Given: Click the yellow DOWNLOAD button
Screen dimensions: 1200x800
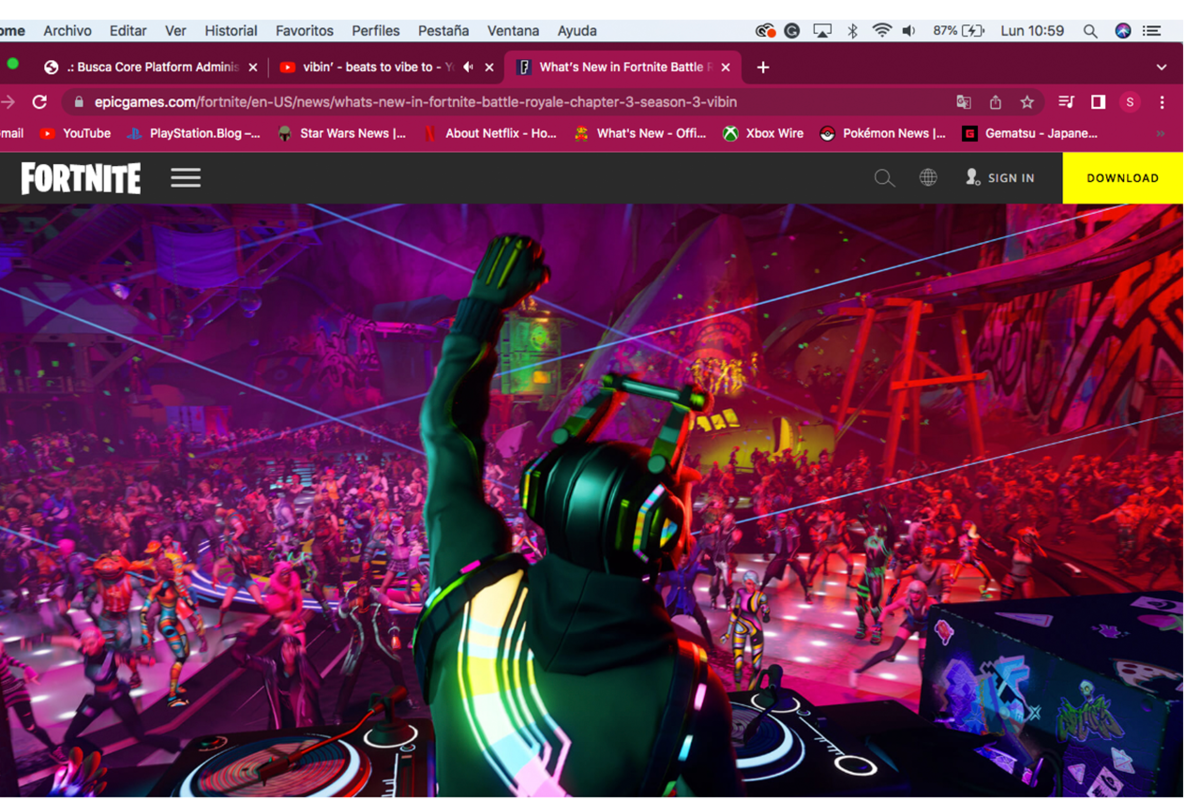Looking at the screenshot, I should (1122, 178).
